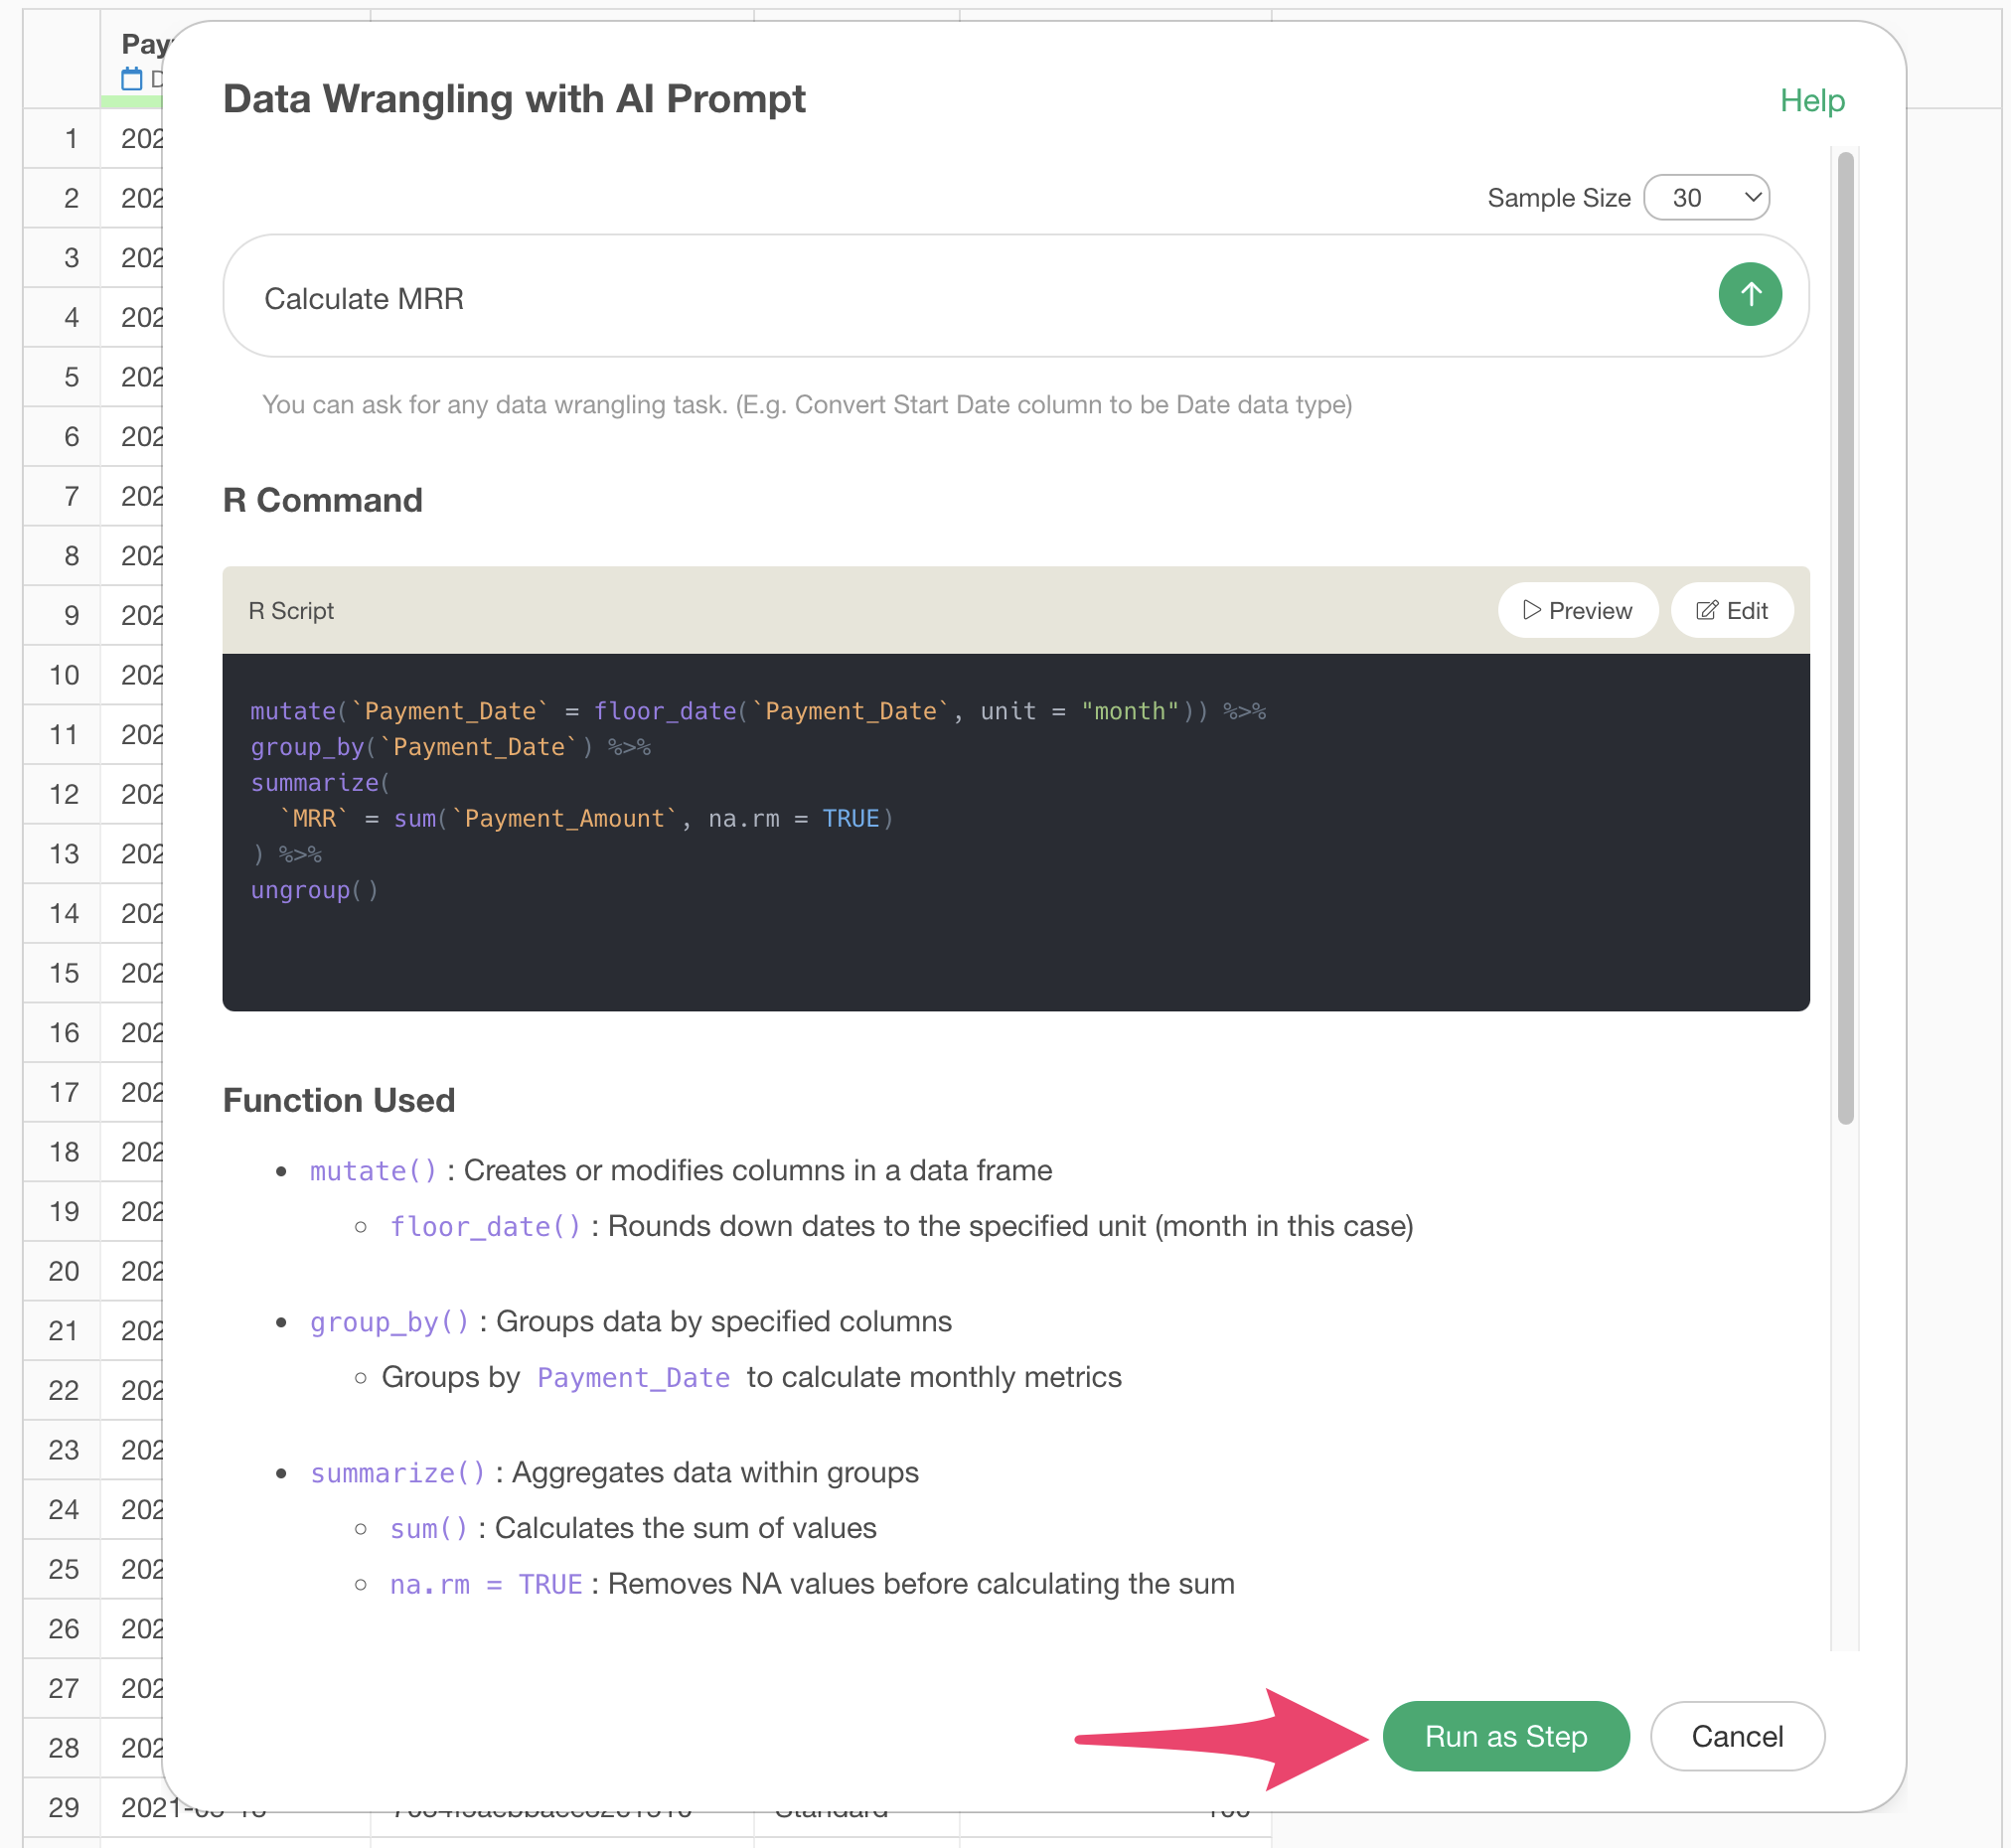This screenshot has height=1848, width=2011.
Task: Click the R Script header label
Action: [290, 610]
